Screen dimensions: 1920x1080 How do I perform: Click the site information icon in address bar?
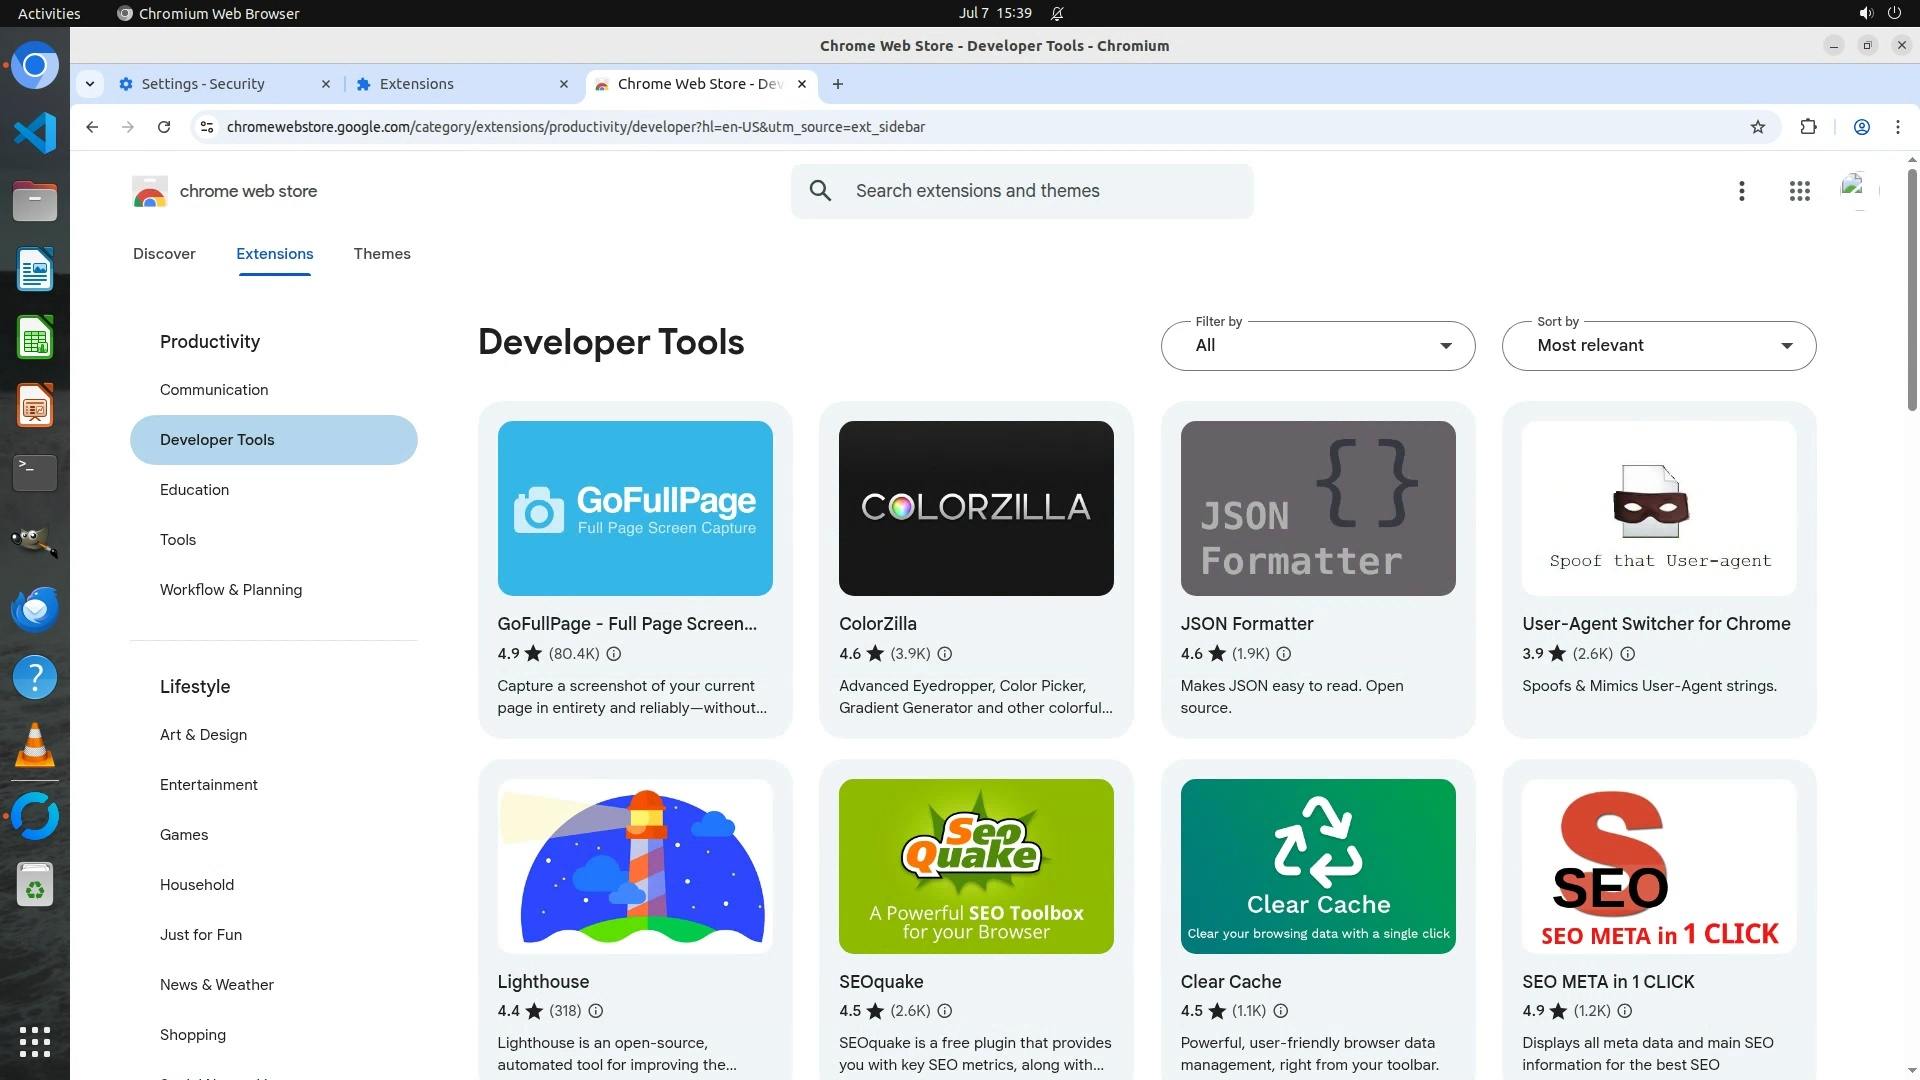click(207, 127)
